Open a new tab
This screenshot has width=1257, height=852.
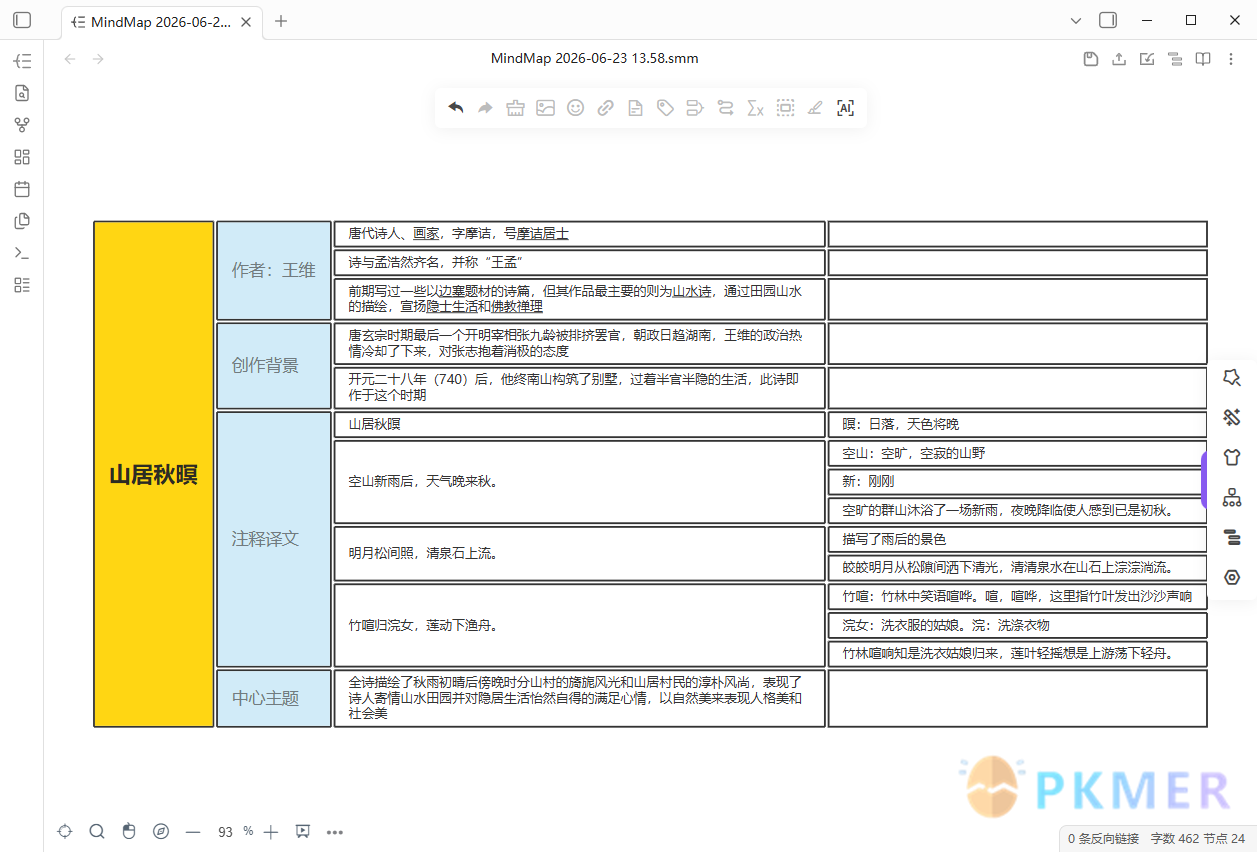click(x=281, y=21)
